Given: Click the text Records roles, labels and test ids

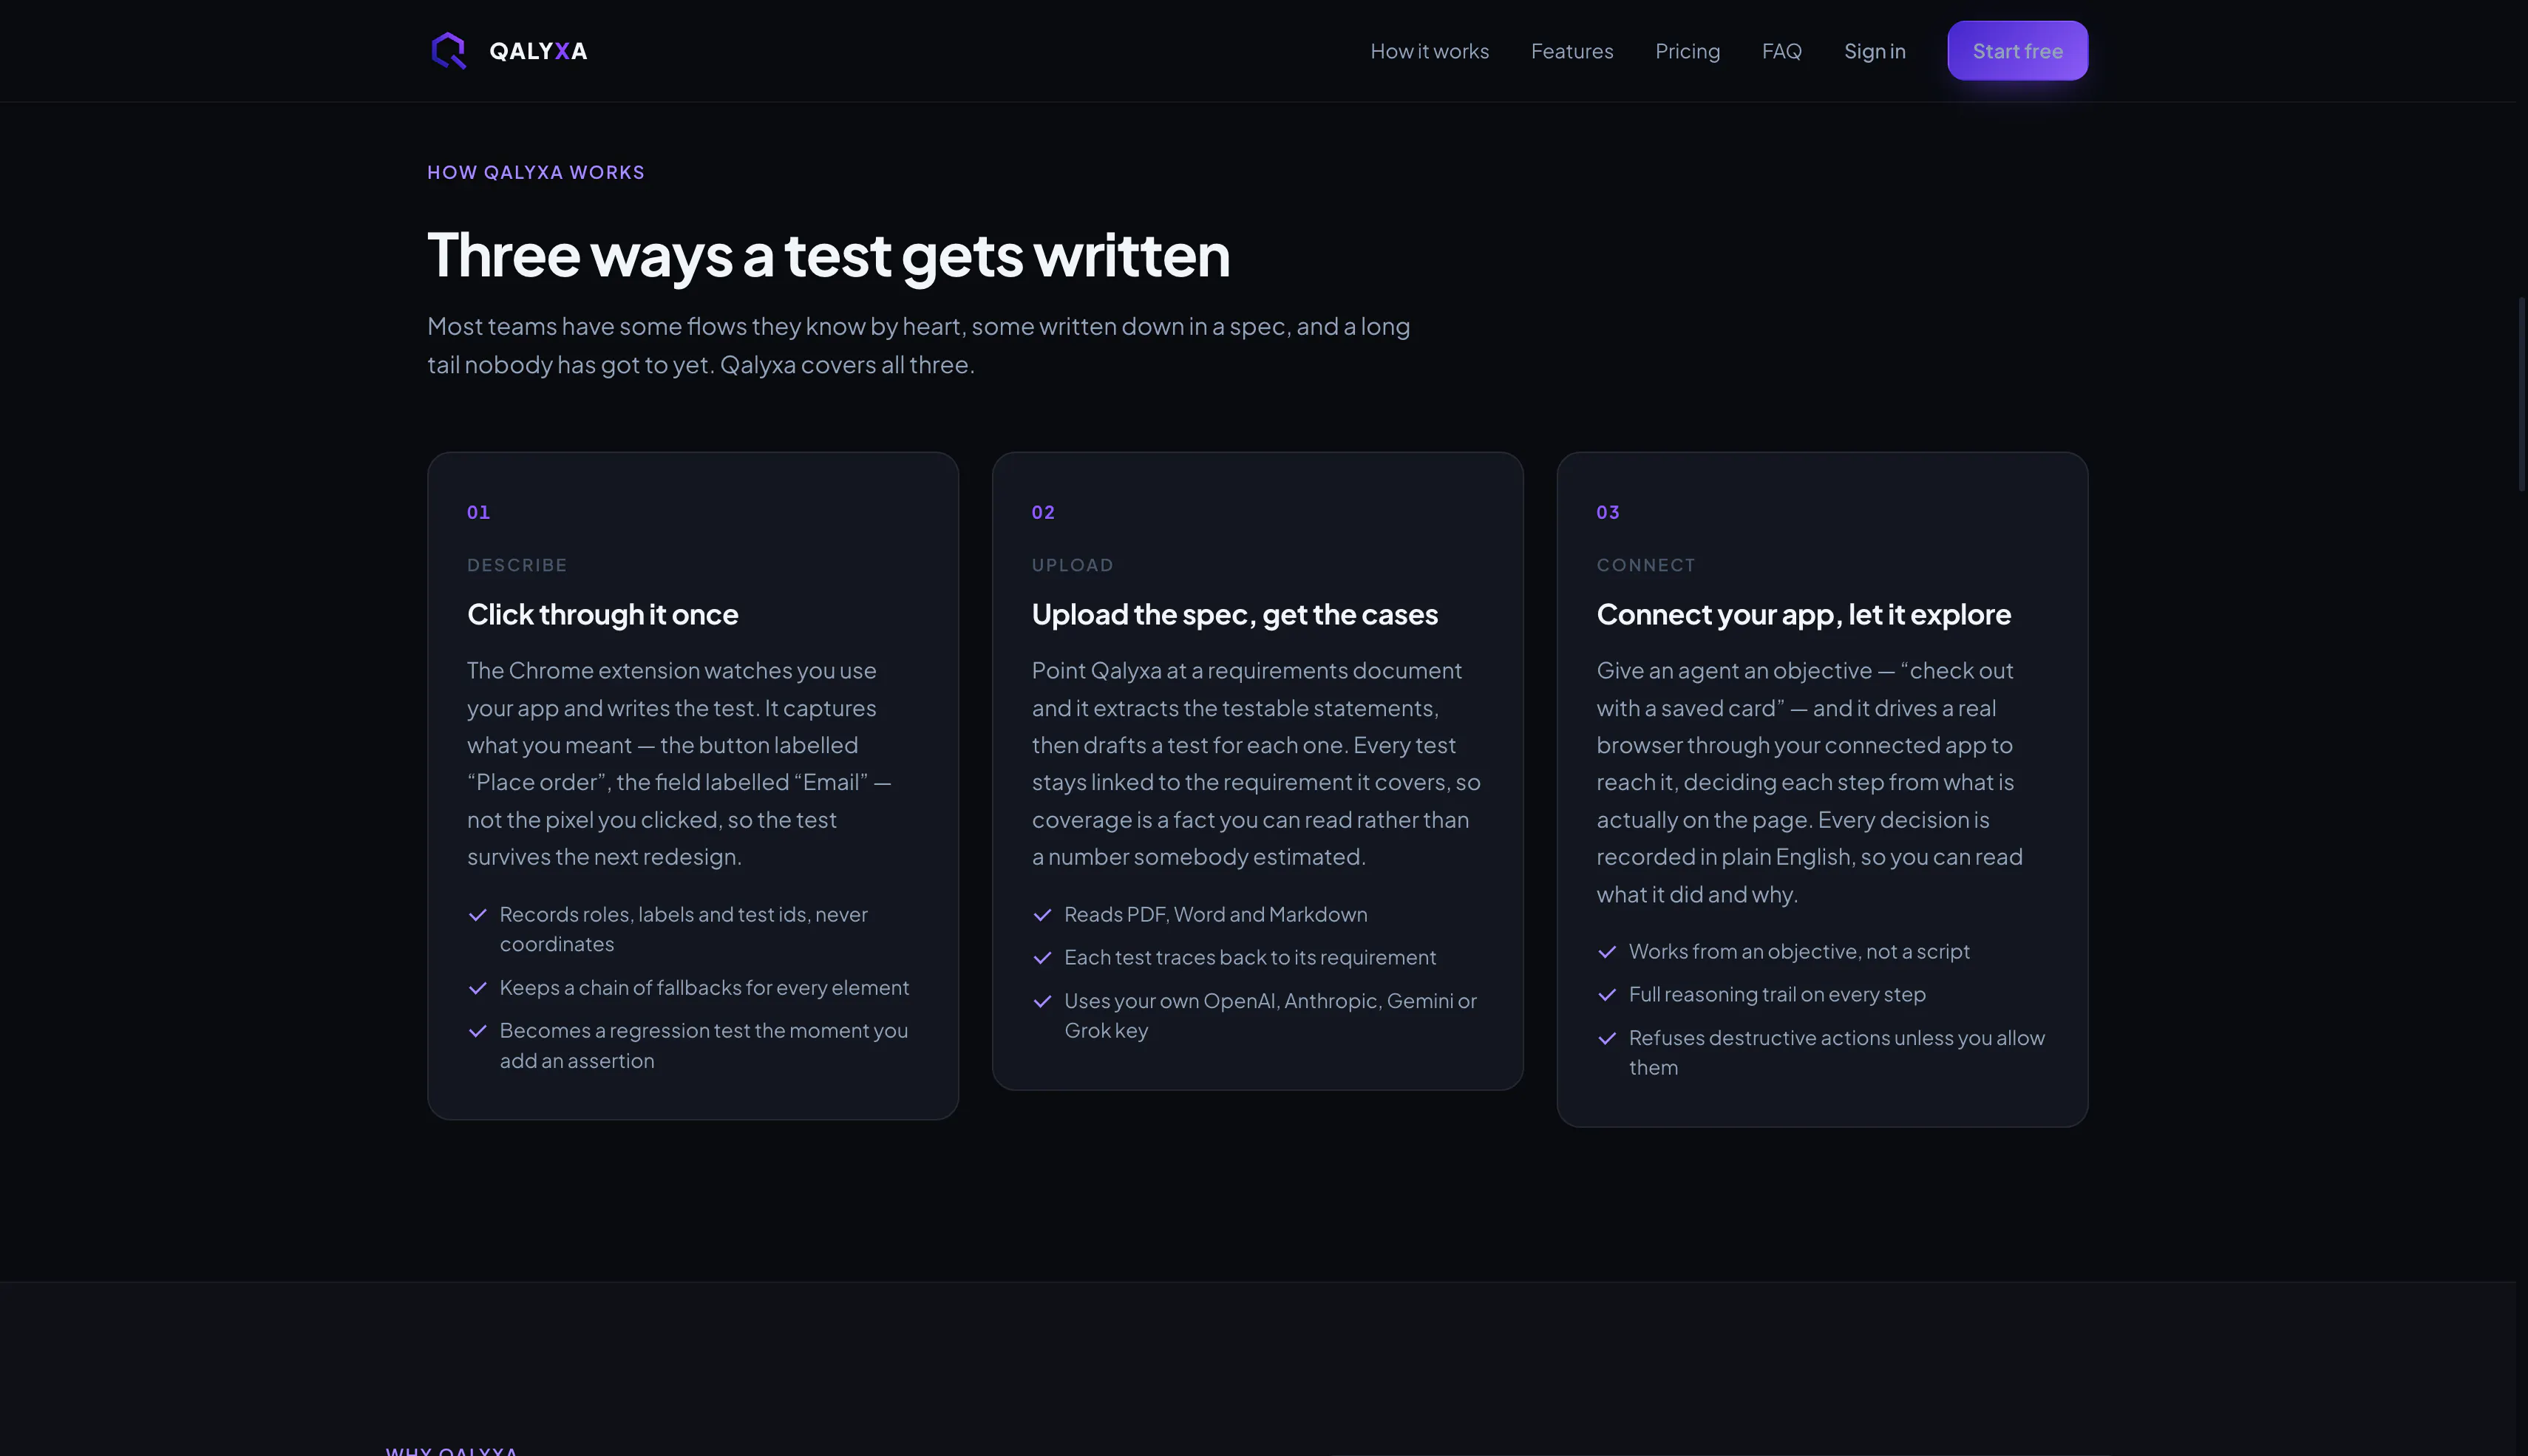Looking at the screenshot, I should click(654, 915).
